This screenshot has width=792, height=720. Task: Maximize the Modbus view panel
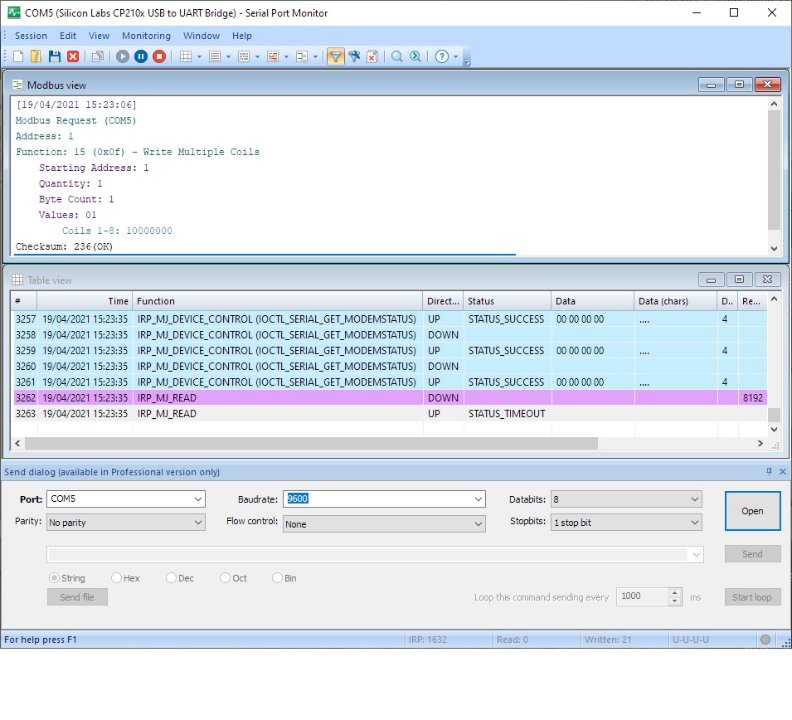[739, 84]
